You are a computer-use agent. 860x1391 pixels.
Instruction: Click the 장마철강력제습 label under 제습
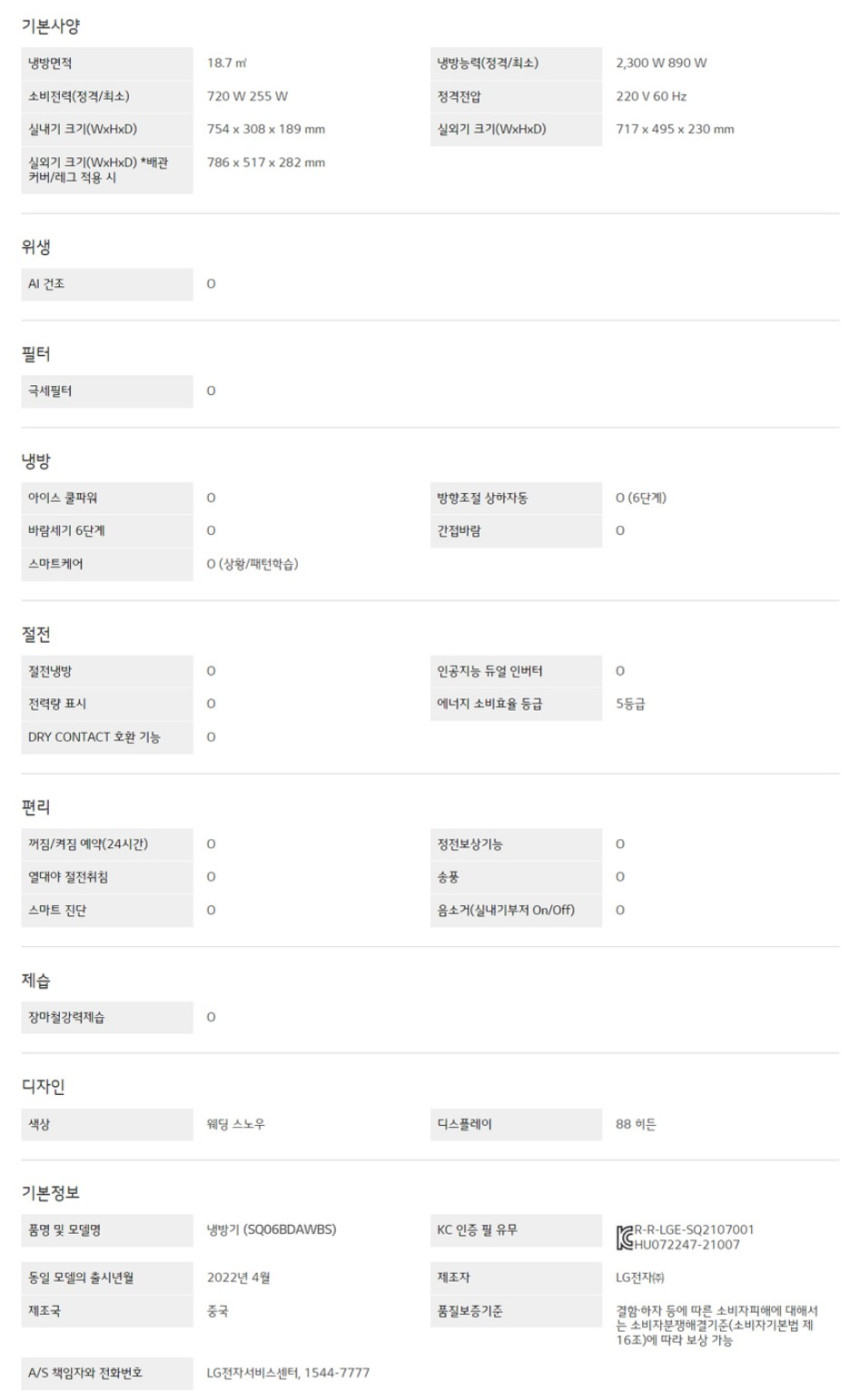(67, 1017)
